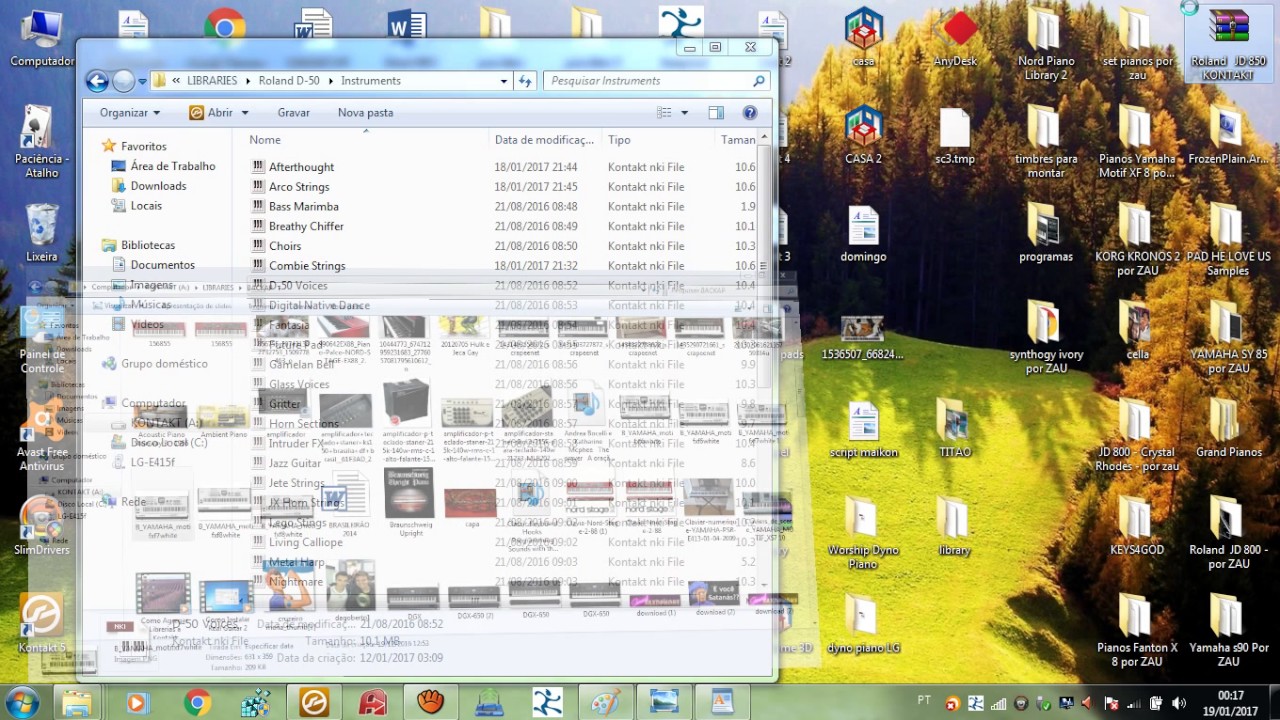
Task: Sort by the Tipo column header
Action: click(619, 140)
